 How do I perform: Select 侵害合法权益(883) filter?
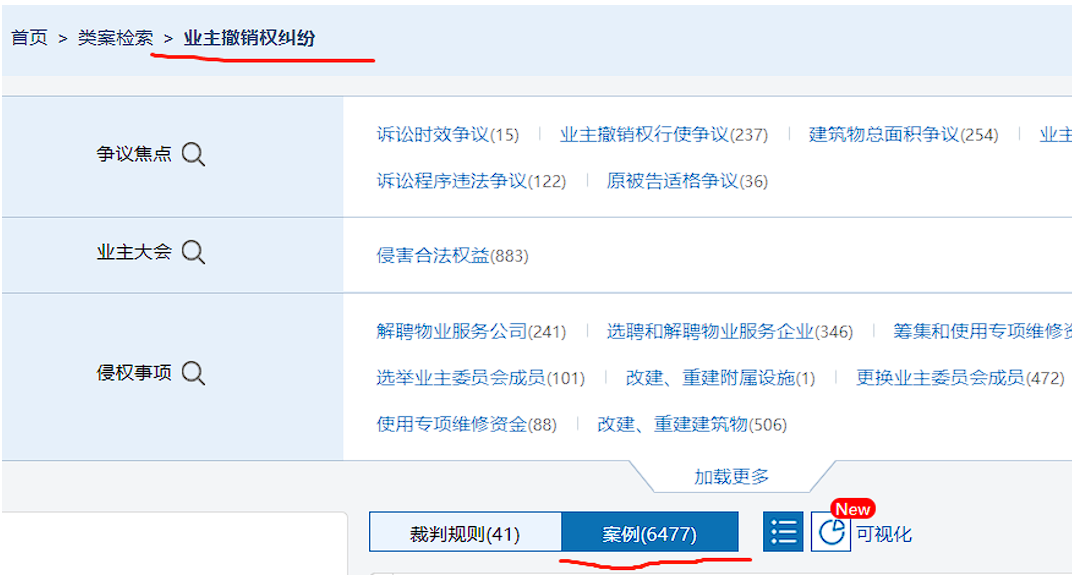[x=452, y=255]
